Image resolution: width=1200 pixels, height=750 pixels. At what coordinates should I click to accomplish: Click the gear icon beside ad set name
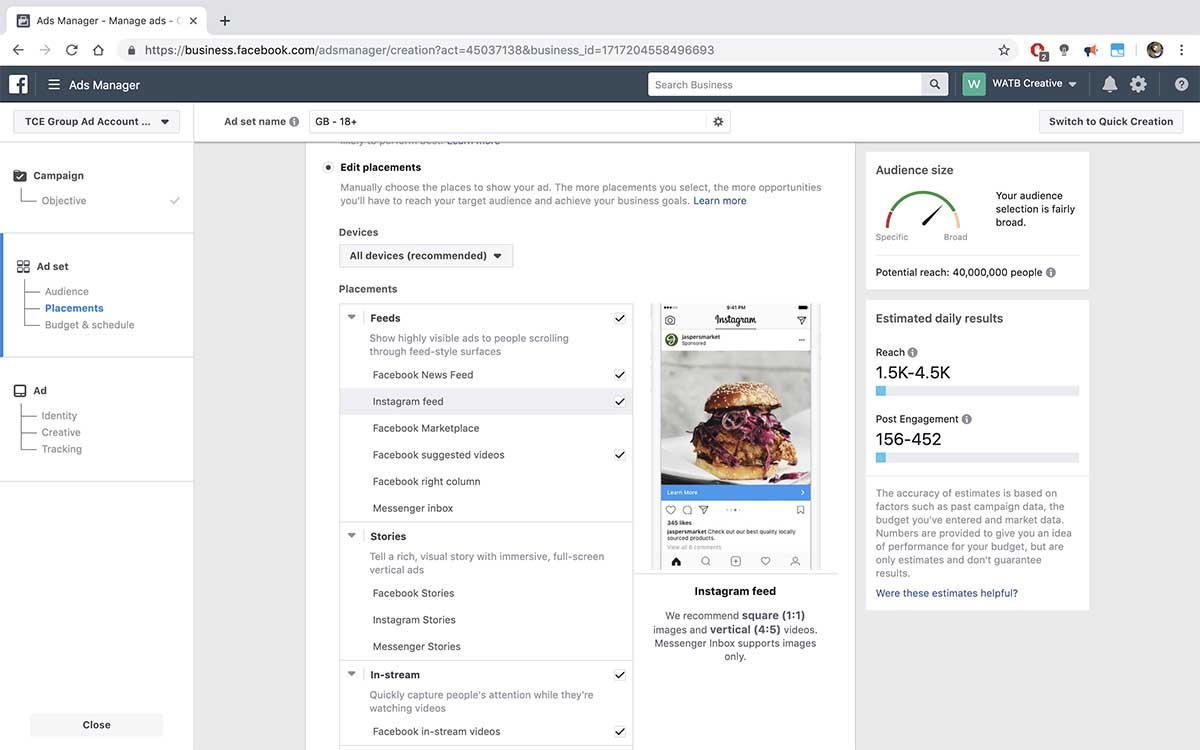point(718,120)
